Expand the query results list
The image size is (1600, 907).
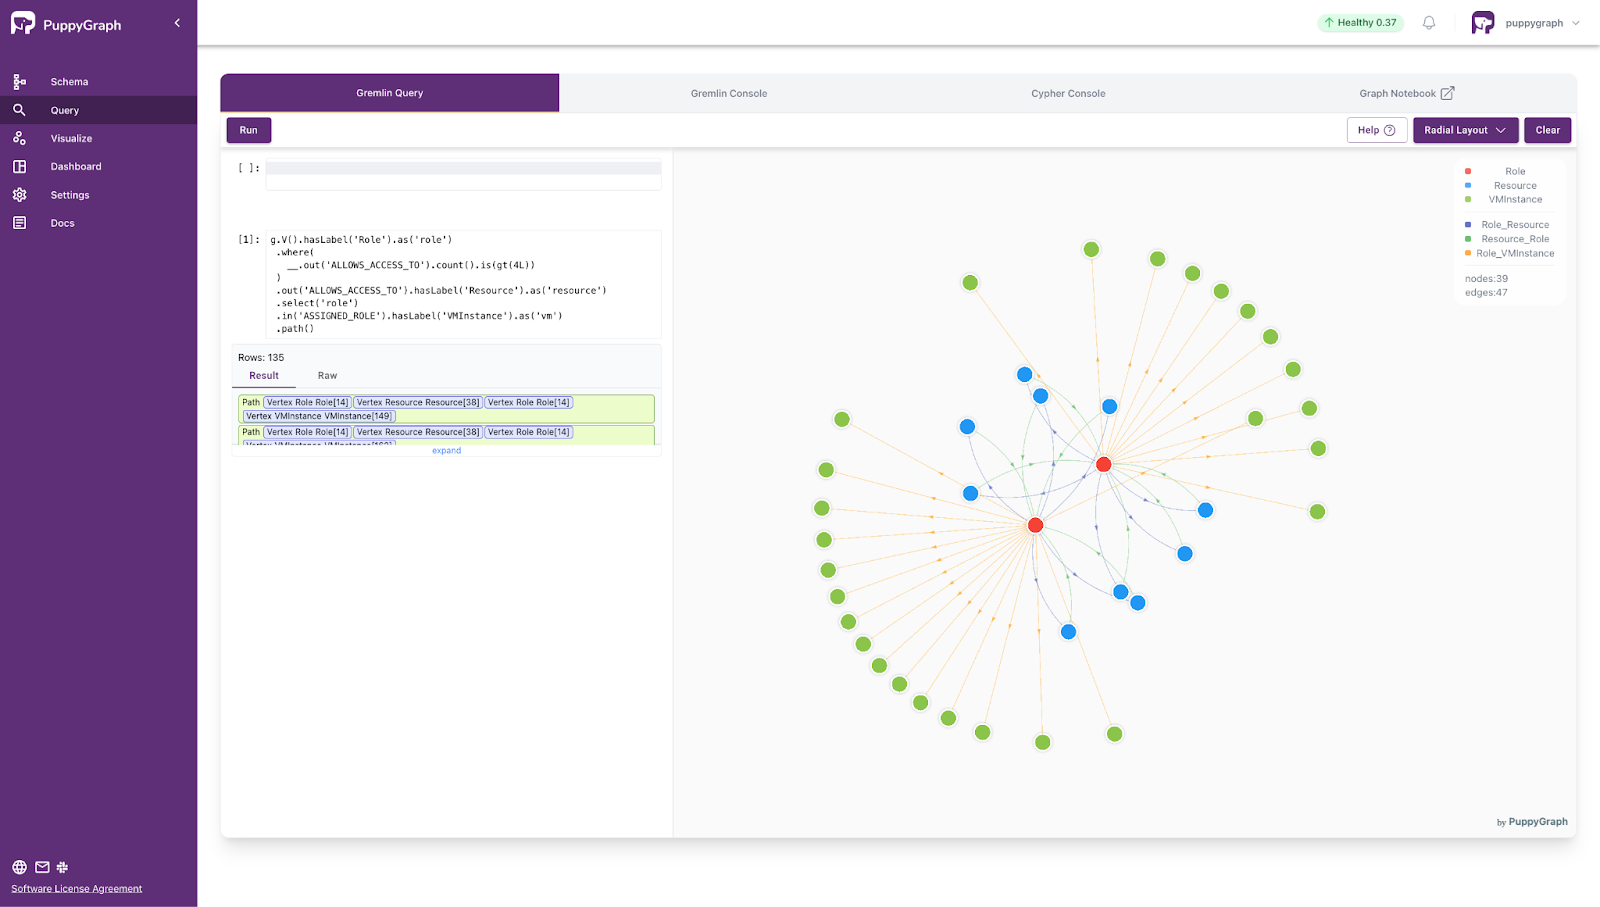pyautogui.click(x=446, y=451)
